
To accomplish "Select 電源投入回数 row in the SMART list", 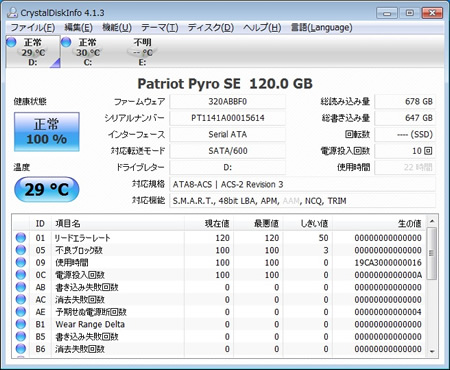I will click(219, 275).
